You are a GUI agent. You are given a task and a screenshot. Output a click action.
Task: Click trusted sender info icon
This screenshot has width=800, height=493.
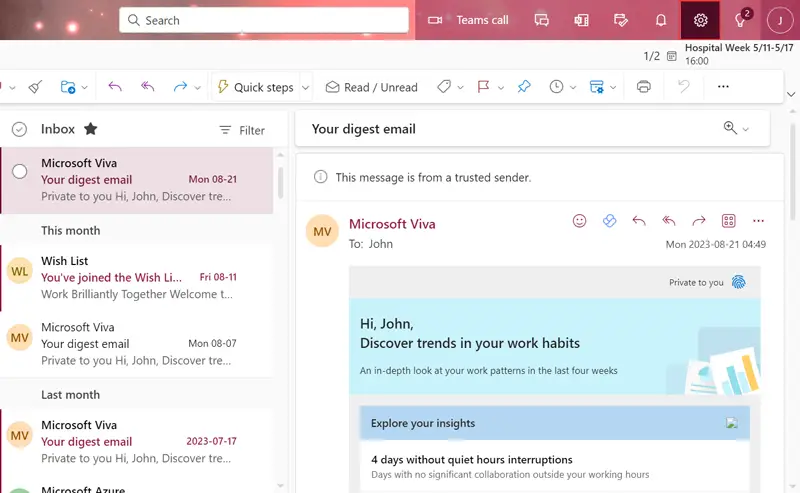coord(320,177)
